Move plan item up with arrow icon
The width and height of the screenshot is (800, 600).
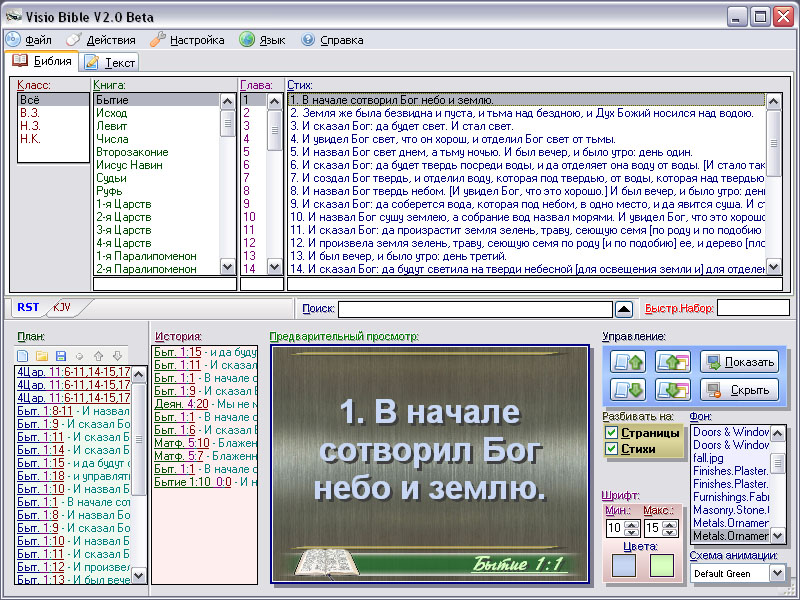pyautogui.click(x=98, y=355)
